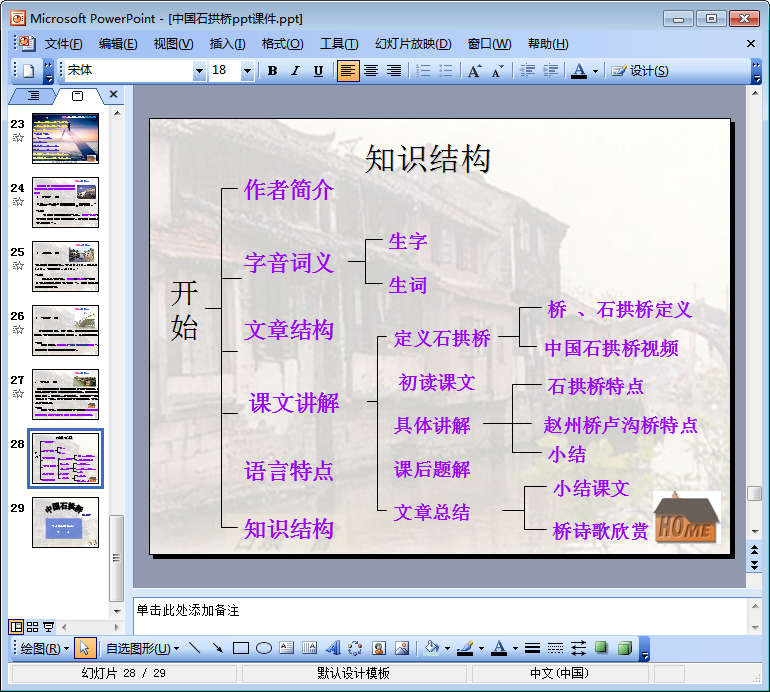This screenshot has height=692, width=770.
Task: Open drawing toolbar font color dropdown
Action: point(515,649)
